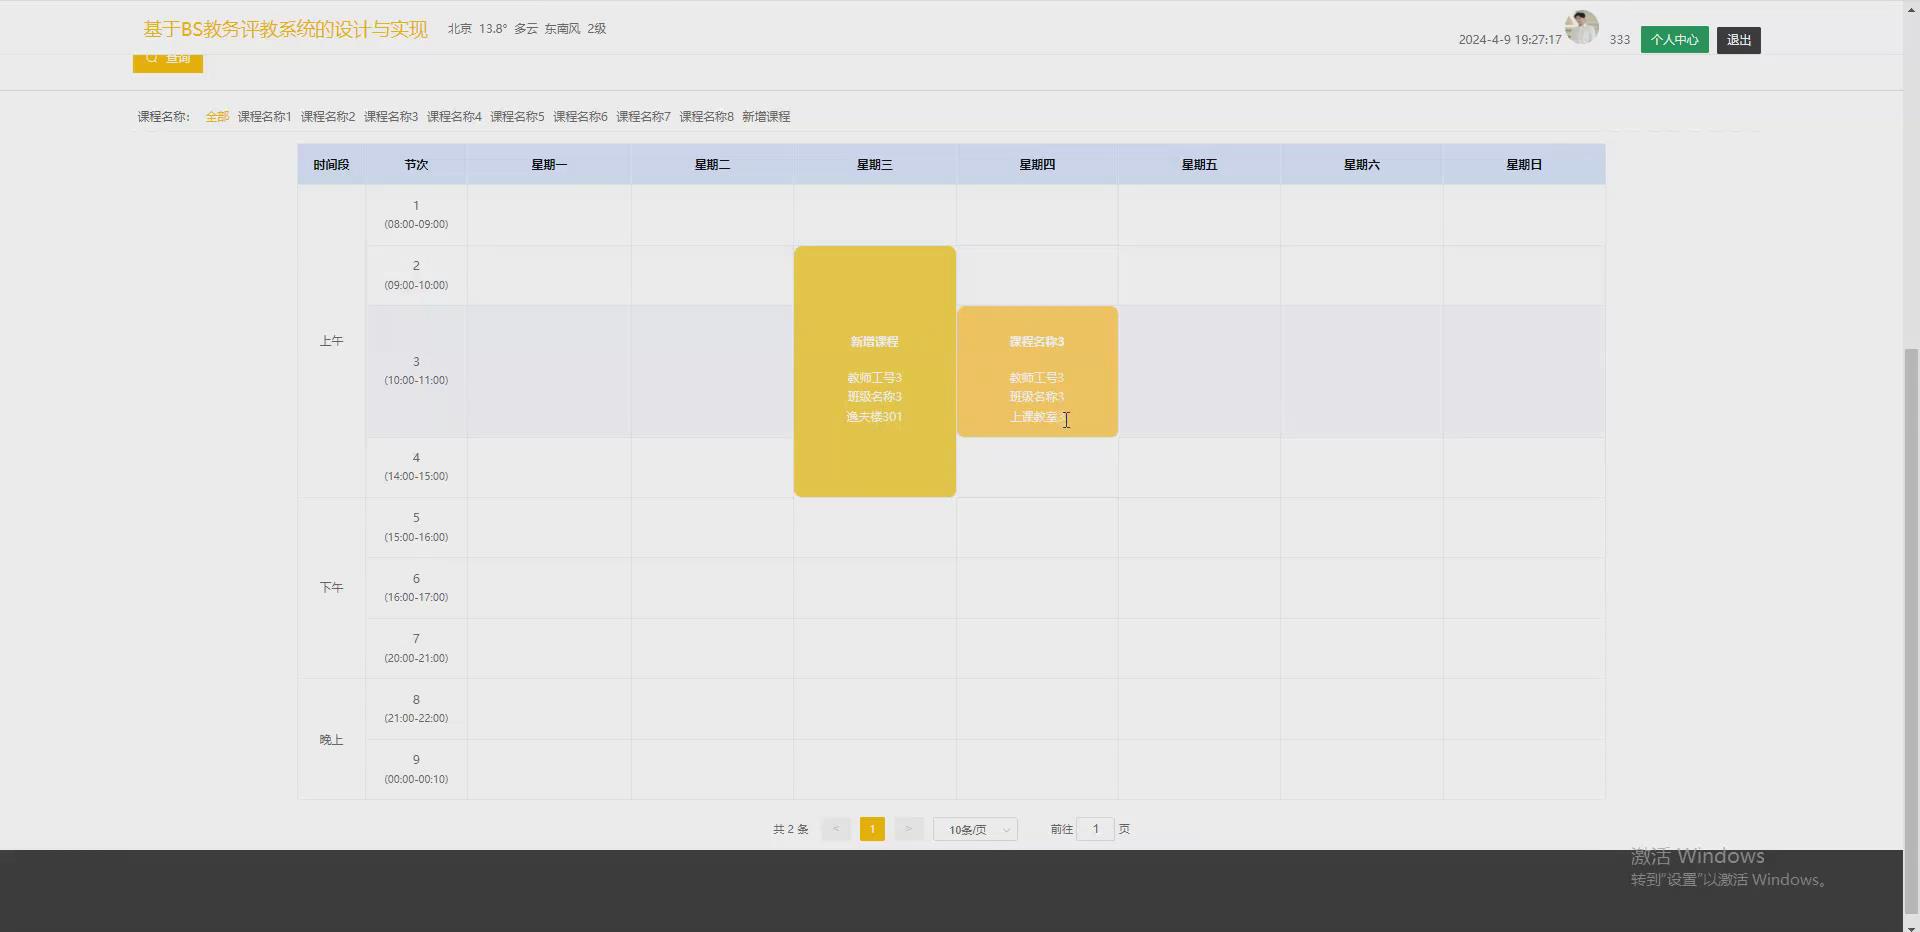Viewport: 1920px width, 932px height.
Task: Click period 5 (15:00-16:00) cell
Action: 416,527
